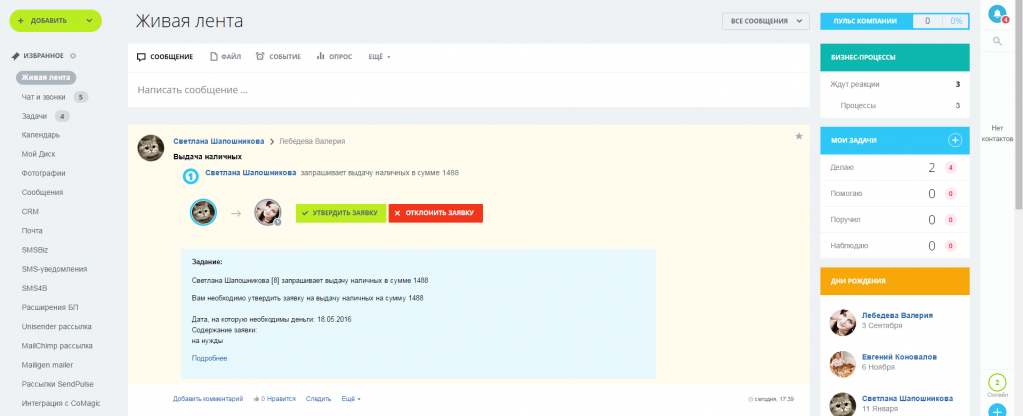Screen dimensions: 1023x416
Task: Open Сообщения in the sidebar
Action: coord(42,192)
